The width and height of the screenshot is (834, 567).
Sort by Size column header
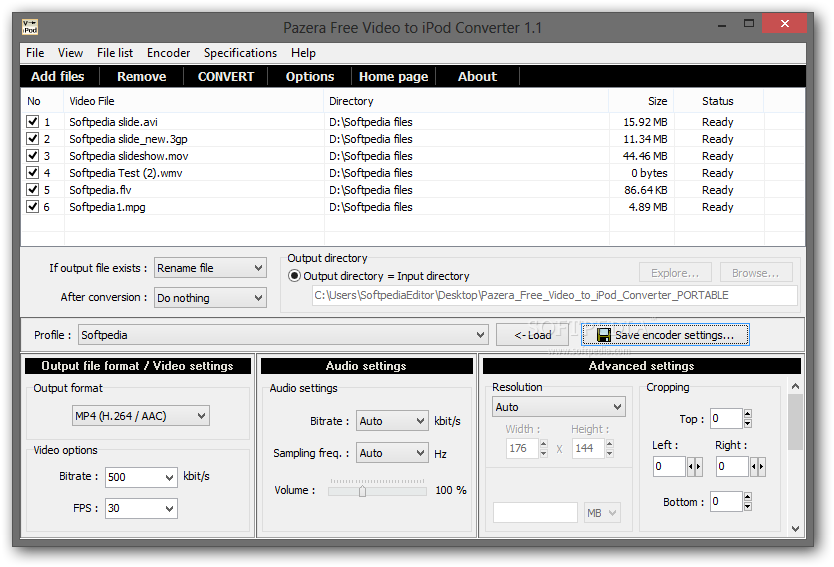641,101
